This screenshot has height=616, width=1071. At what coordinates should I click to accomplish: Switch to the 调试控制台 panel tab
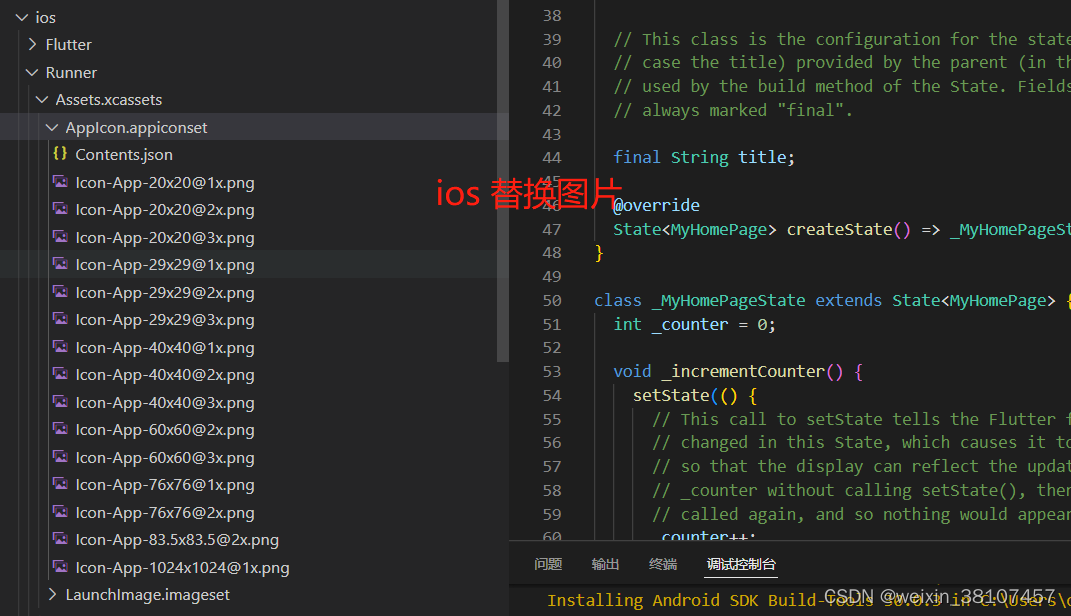click(741, 564)
